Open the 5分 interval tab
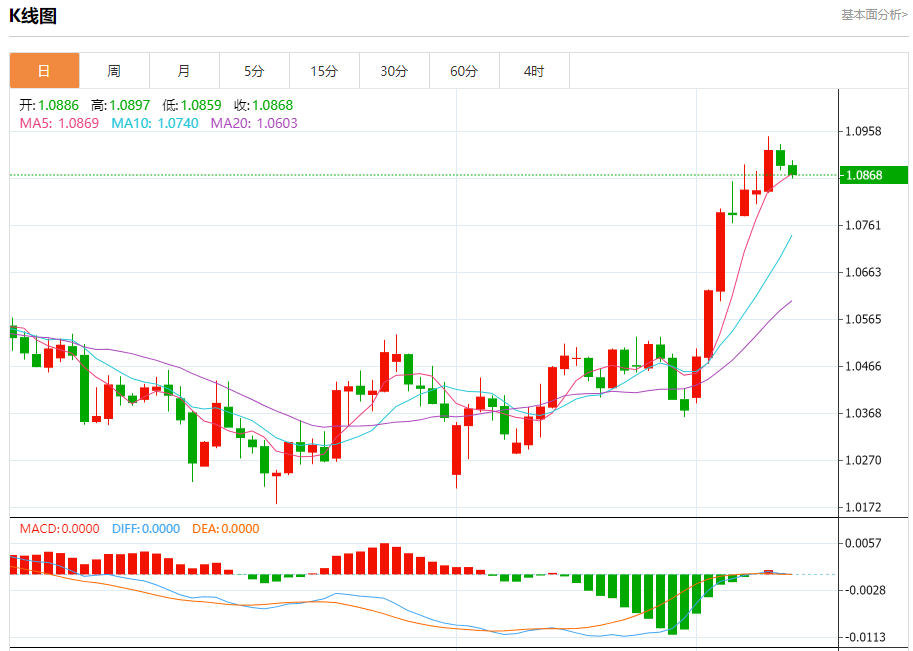Screen dimensions: 913x651 tap(254, 71)
